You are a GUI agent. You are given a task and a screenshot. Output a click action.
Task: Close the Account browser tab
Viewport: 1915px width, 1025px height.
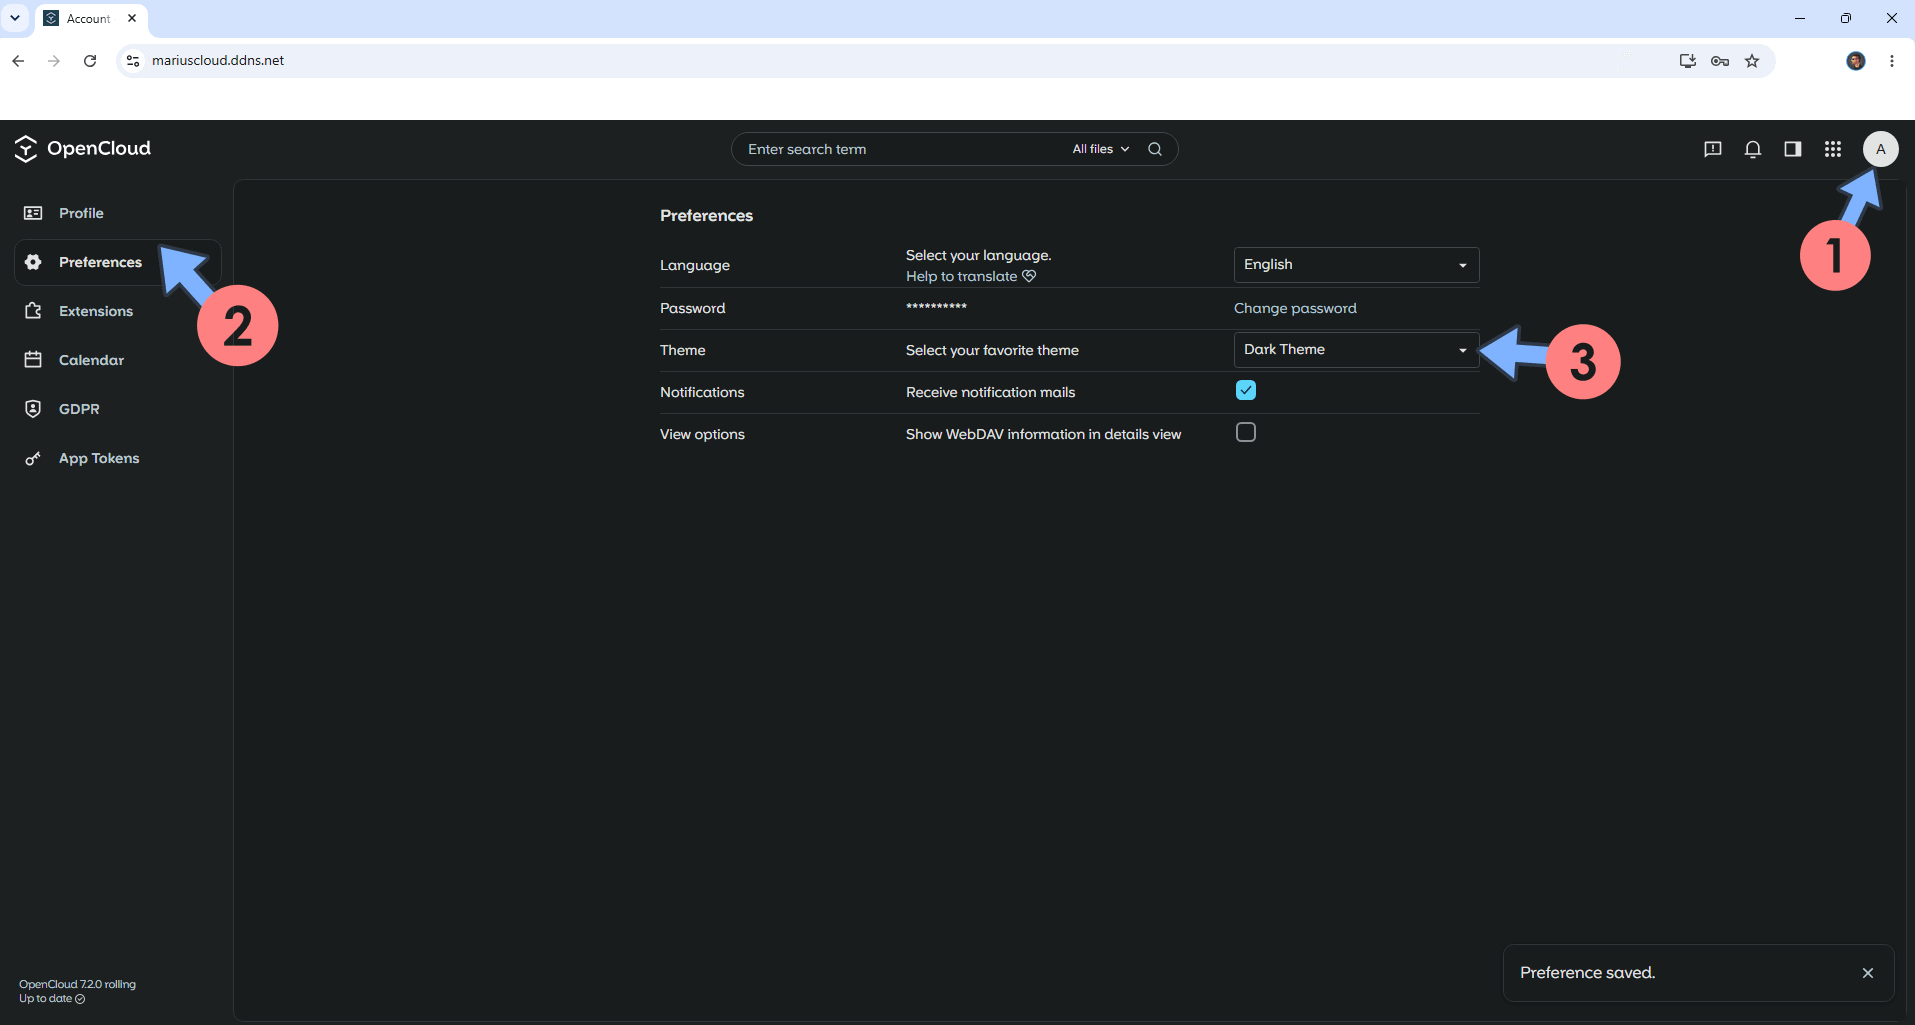(x=132, y=18)
